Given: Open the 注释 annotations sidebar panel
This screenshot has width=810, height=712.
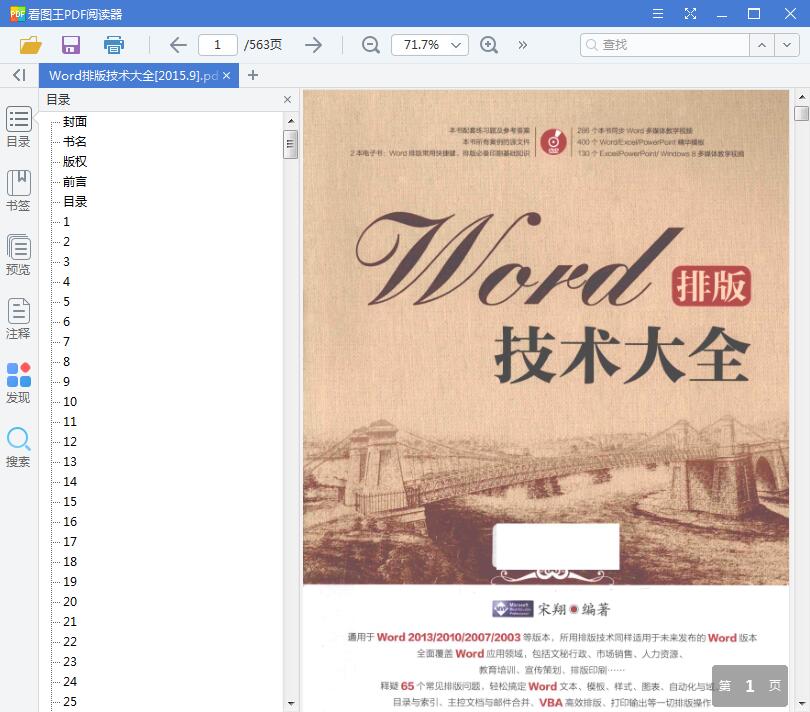Looking at the screenshot, I should pos(19,319).
